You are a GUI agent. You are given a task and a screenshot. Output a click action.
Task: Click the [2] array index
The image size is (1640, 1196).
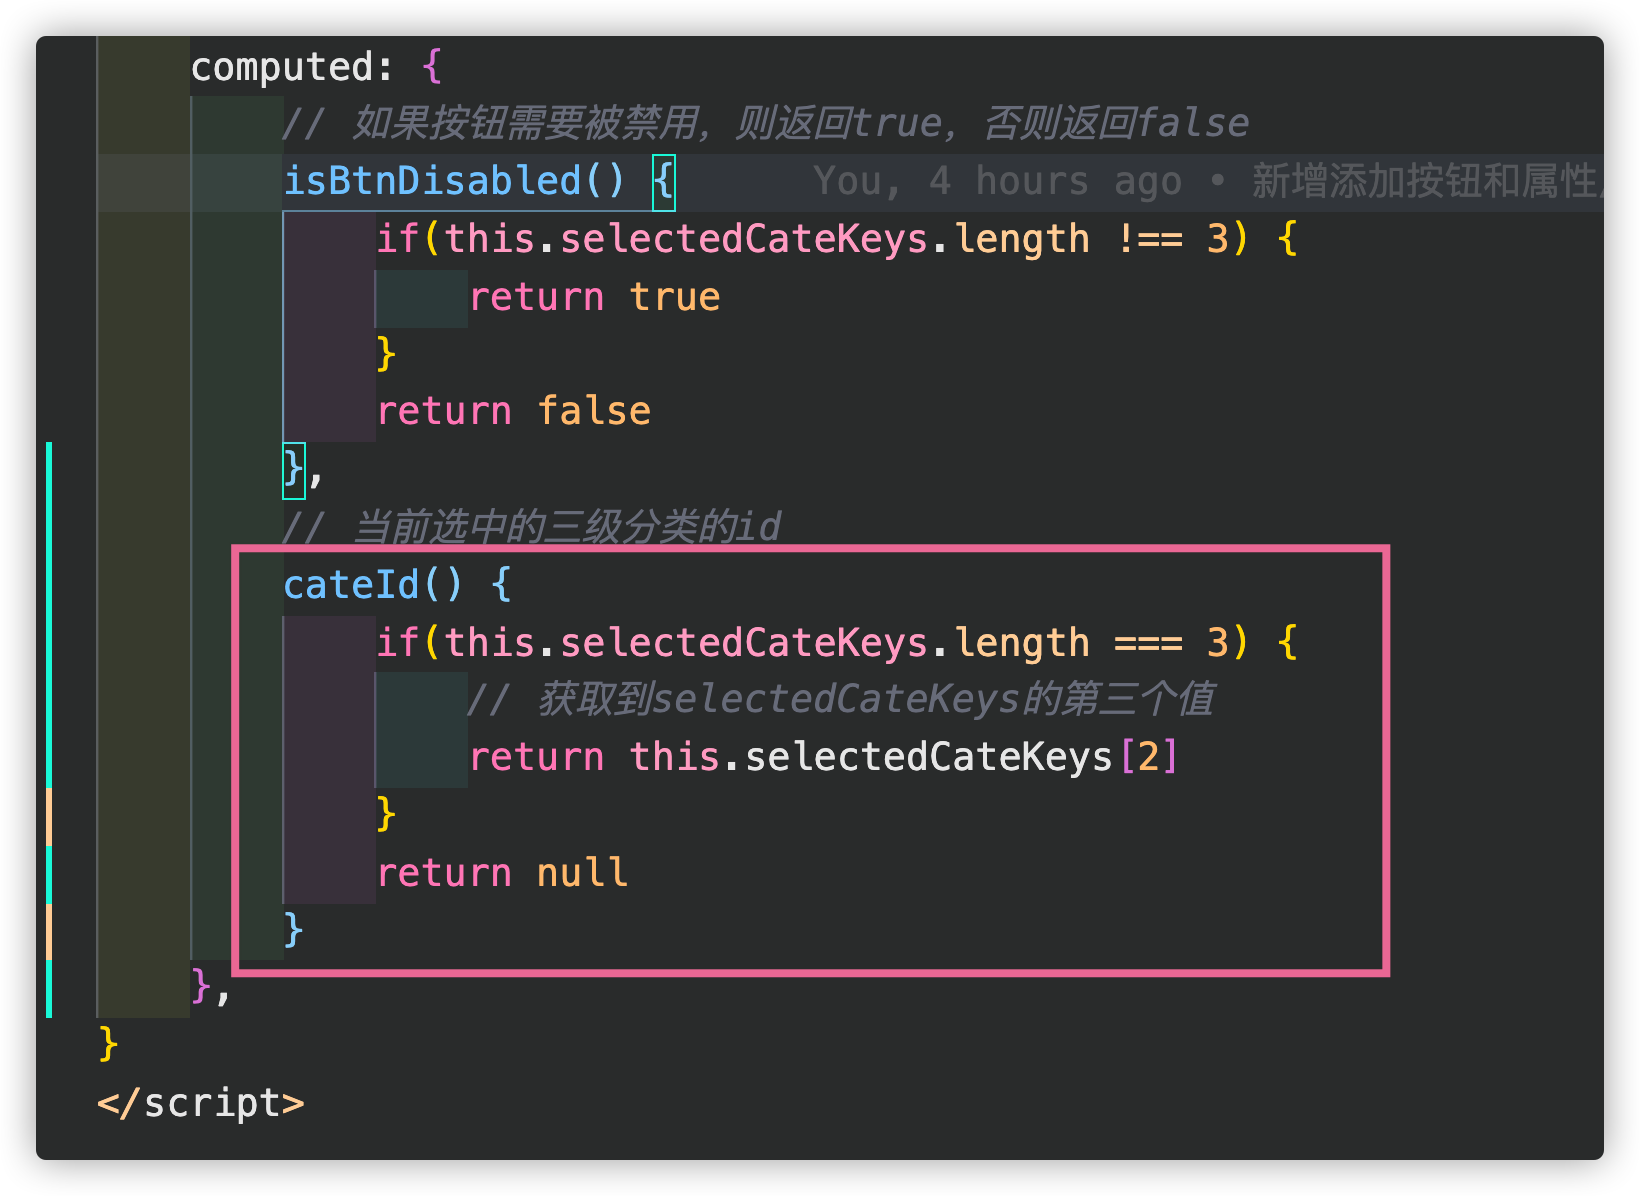(1149, 757)
